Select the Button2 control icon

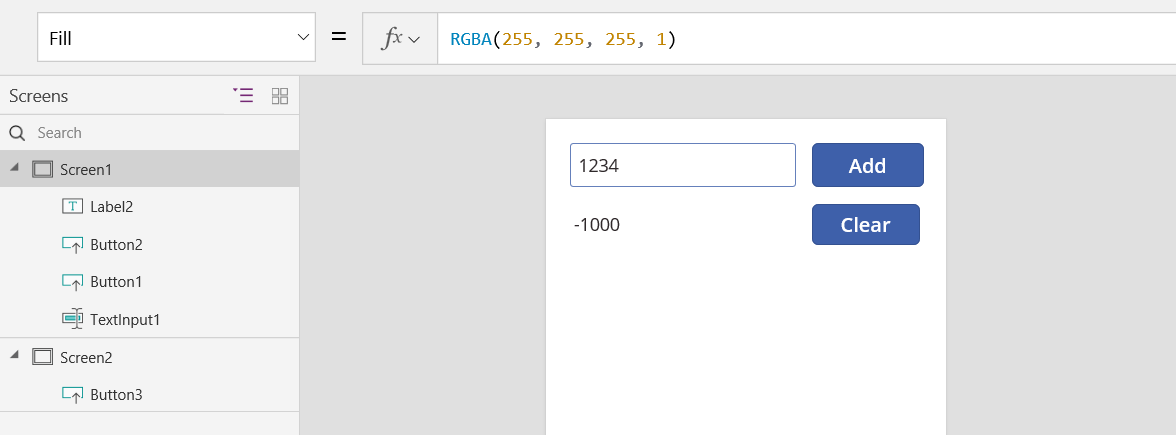point(72,244)
